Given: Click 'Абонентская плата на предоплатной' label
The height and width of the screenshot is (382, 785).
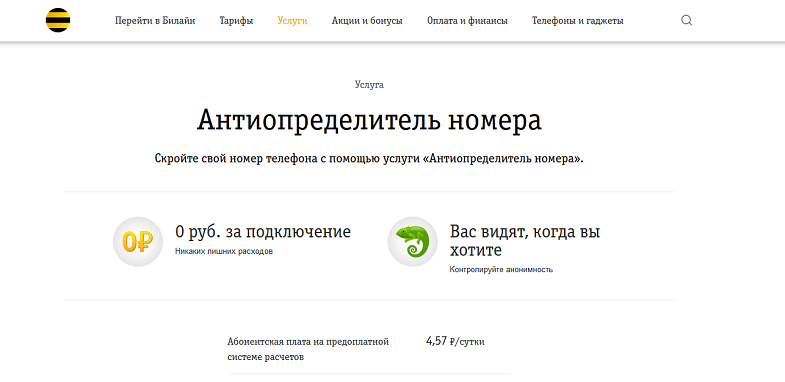Looking at the screenshot, I should (x=308, y=349).
